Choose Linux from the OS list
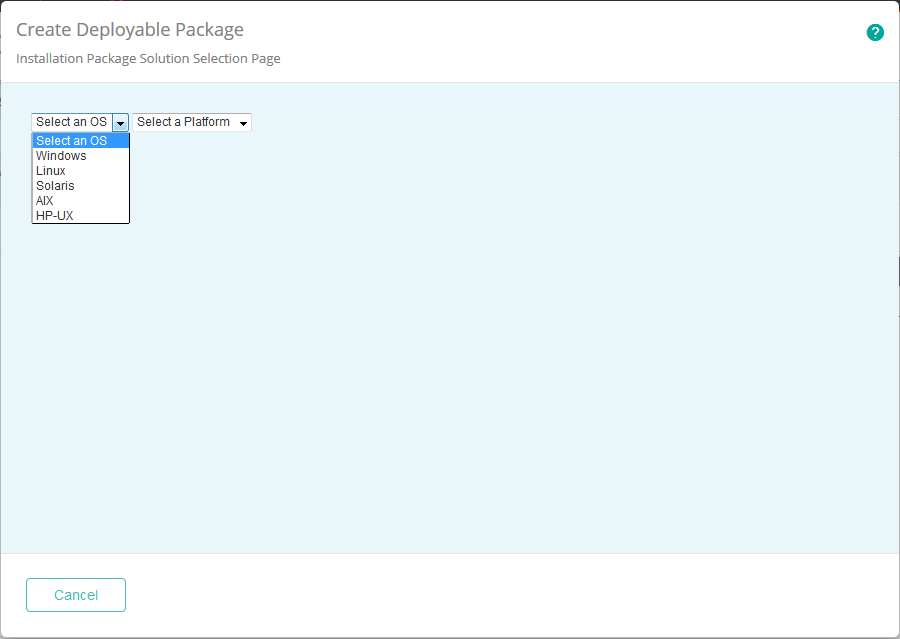 (x=51, y=171)
